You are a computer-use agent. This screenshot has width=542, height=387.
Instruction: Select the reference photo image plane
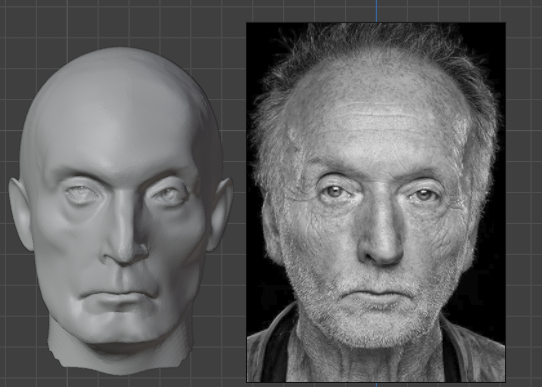pos(376,202)
